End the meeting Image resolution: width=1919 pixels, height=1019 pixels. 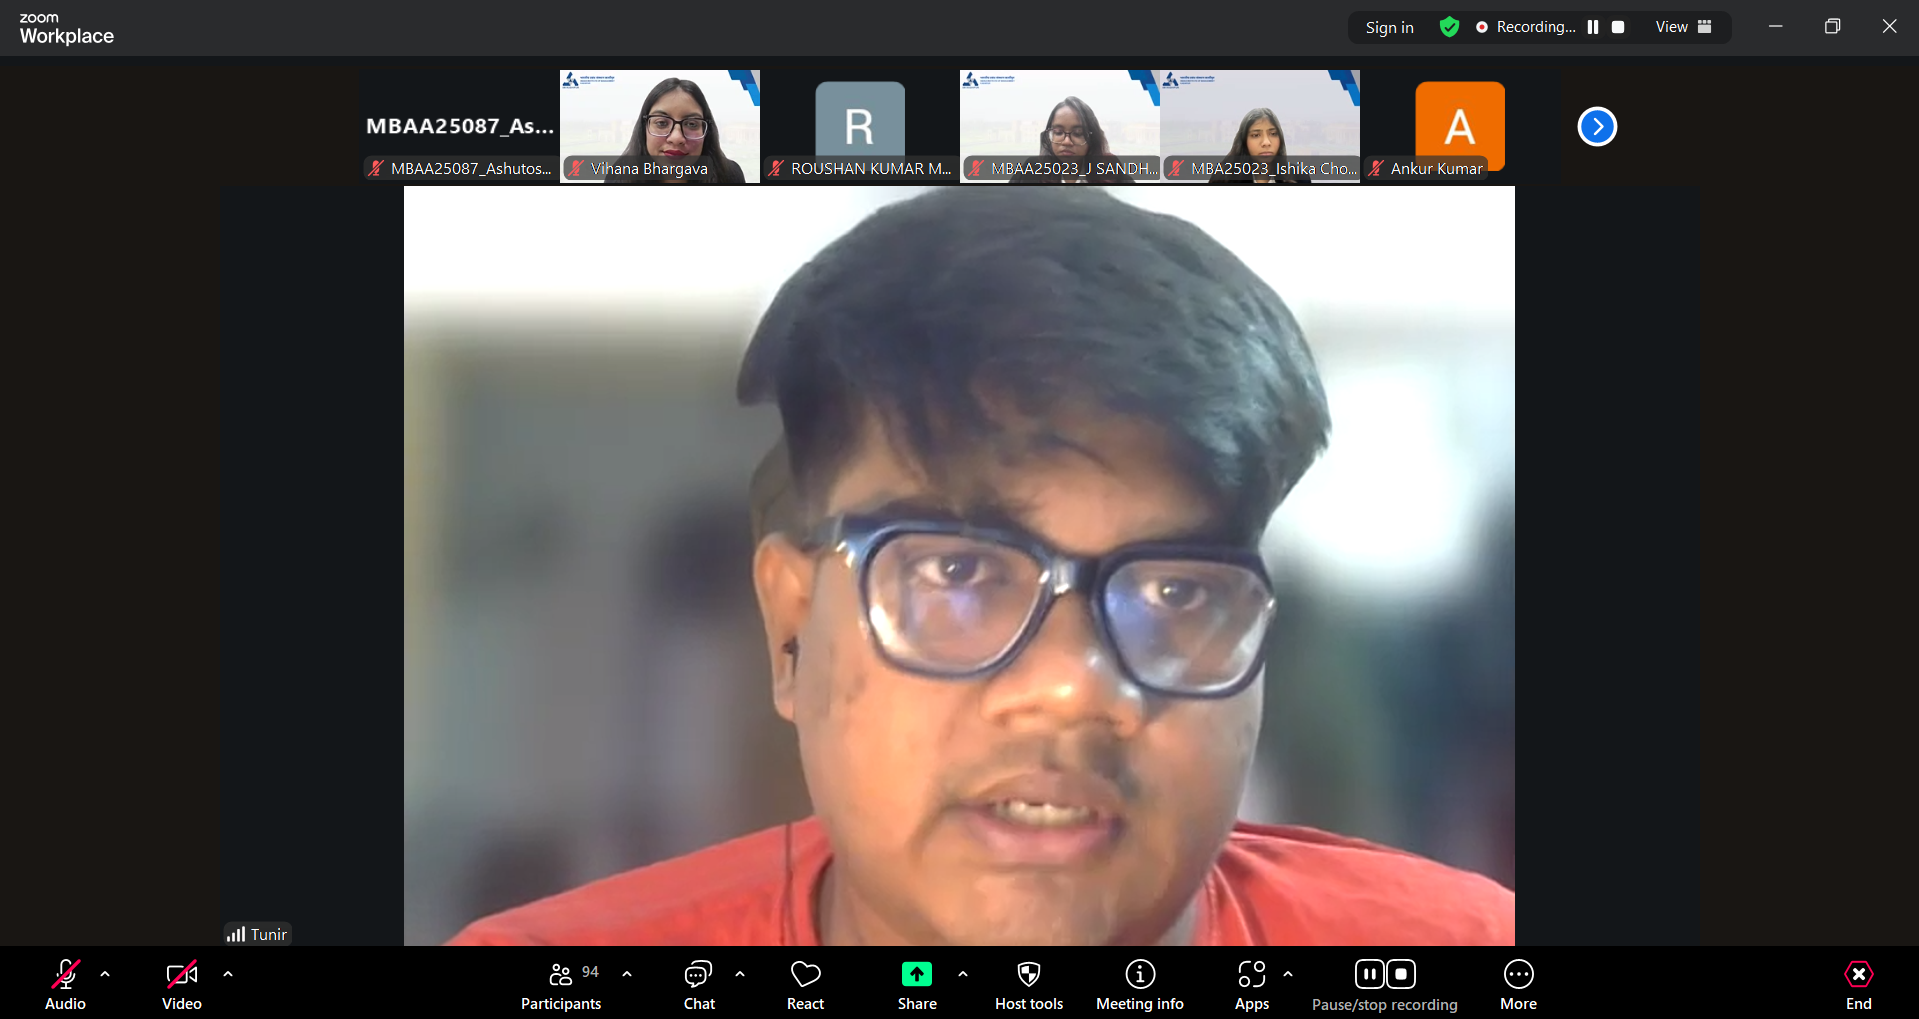(x=1859, y=985)
